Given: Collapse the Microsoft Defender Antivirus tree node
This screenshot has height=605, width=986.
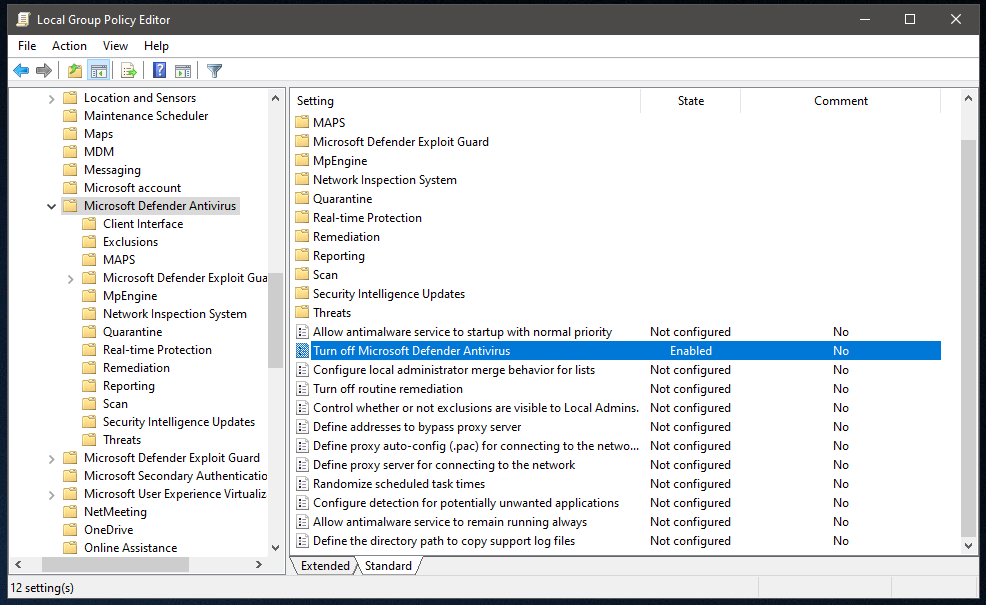Looking at the screenshot, I should 51,206.
